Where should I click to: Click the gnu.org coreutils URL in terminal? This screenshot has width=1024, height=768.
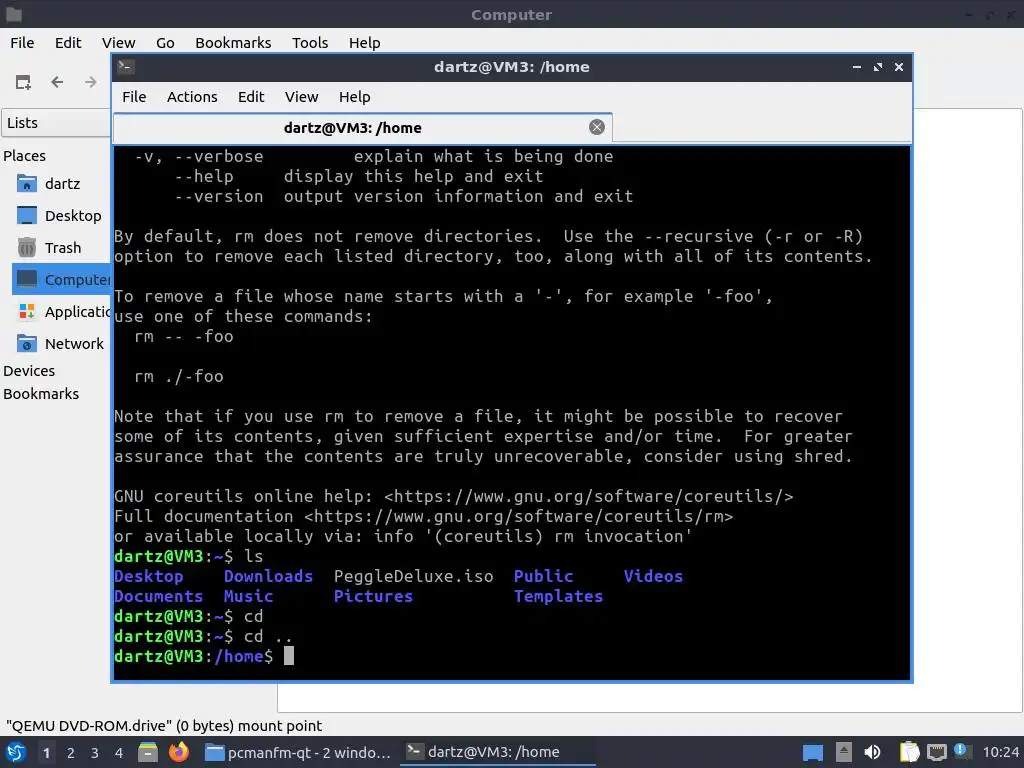(588, 496)
